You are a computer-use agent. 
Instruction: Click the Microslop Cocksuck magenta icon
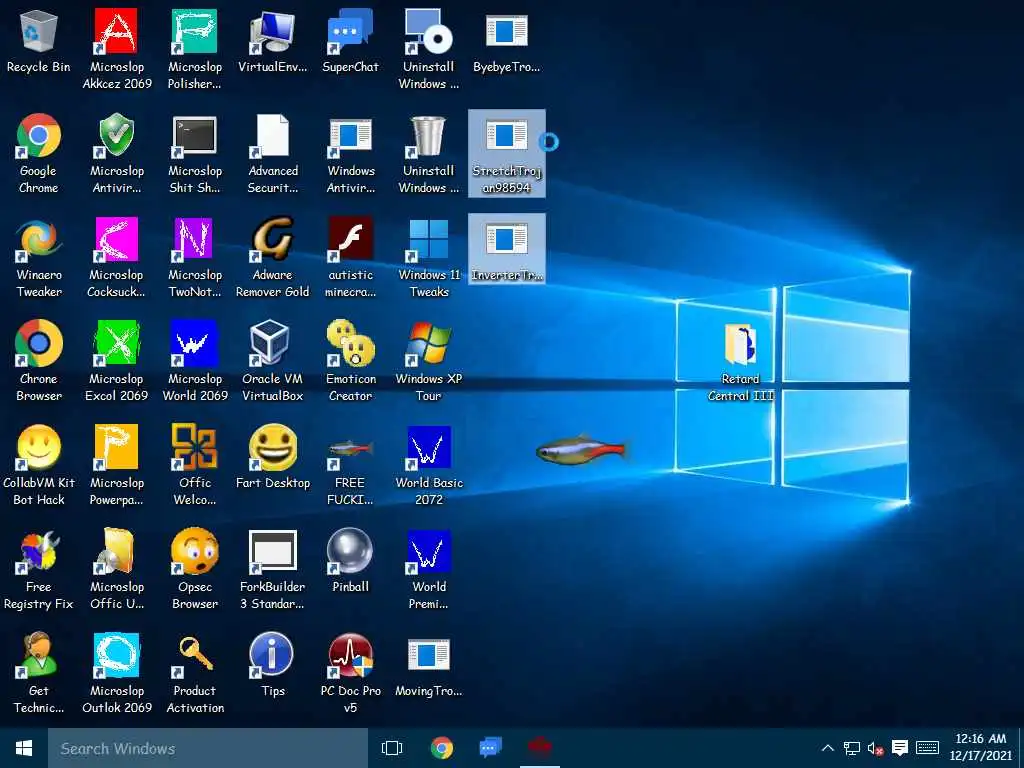coord(116,239)
